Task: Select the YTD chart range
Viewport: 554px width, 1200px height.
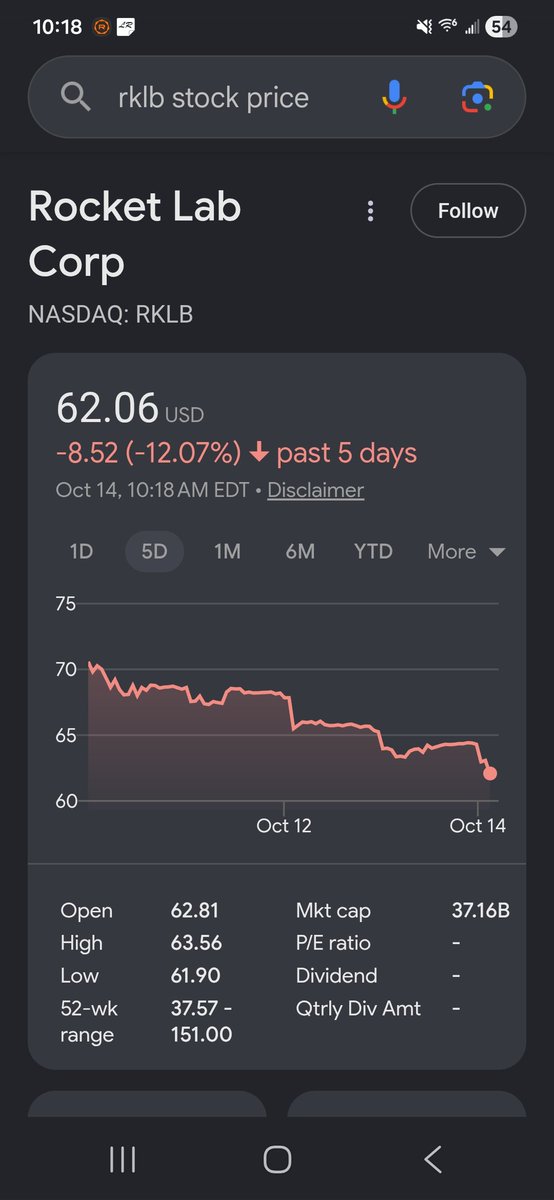Action: (373, 552)
